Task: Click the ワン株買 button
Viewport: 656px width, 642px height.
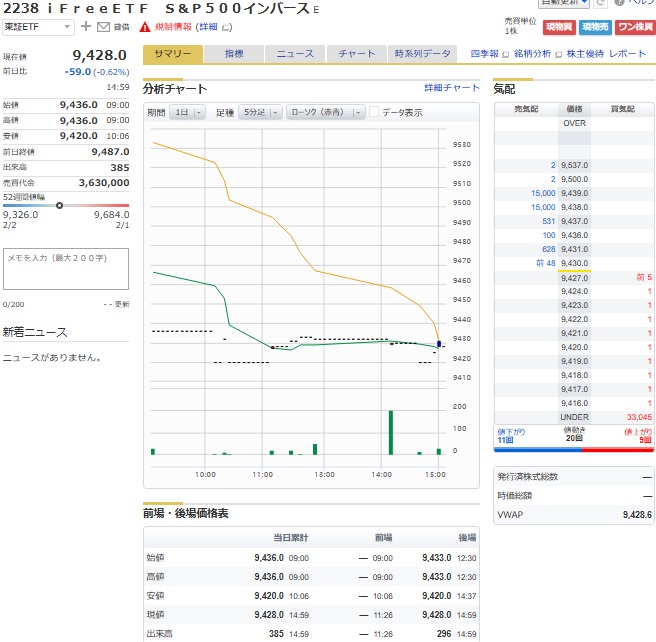Action: point(635,27)
